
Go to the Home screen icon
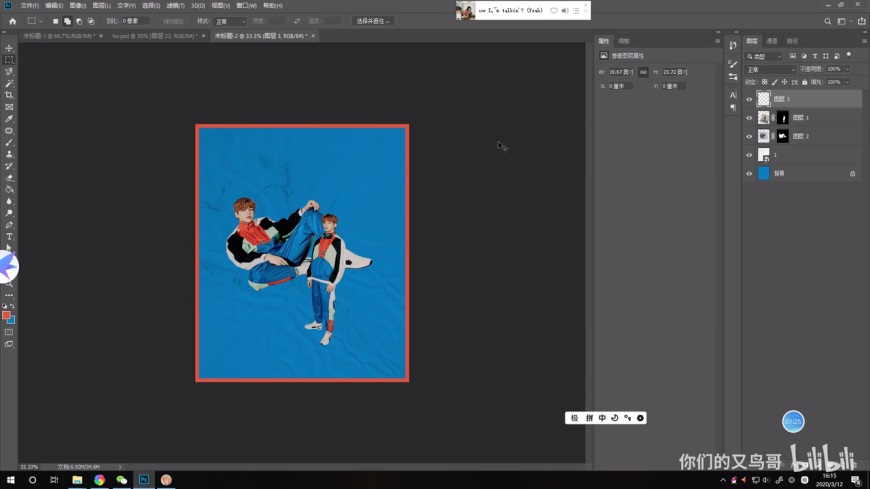coord(12,21)
